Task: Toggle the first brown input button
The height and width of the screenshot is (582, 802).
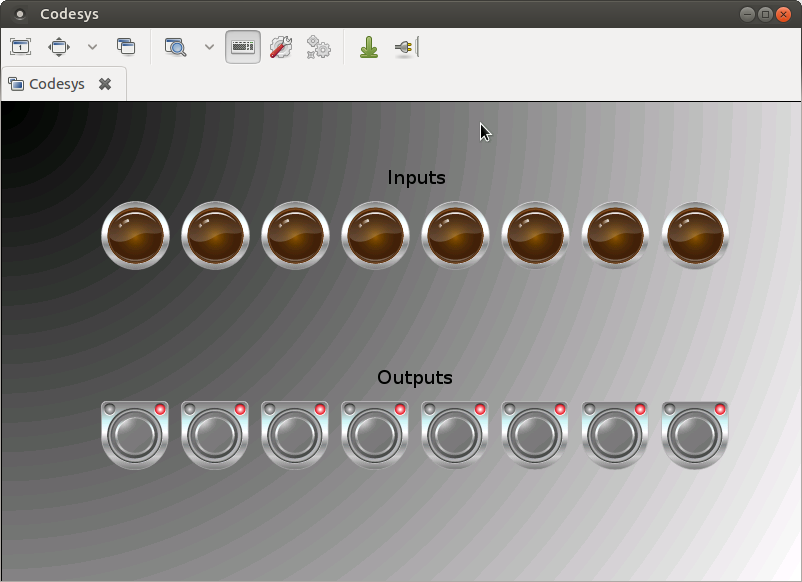Action: click(136, 236)
